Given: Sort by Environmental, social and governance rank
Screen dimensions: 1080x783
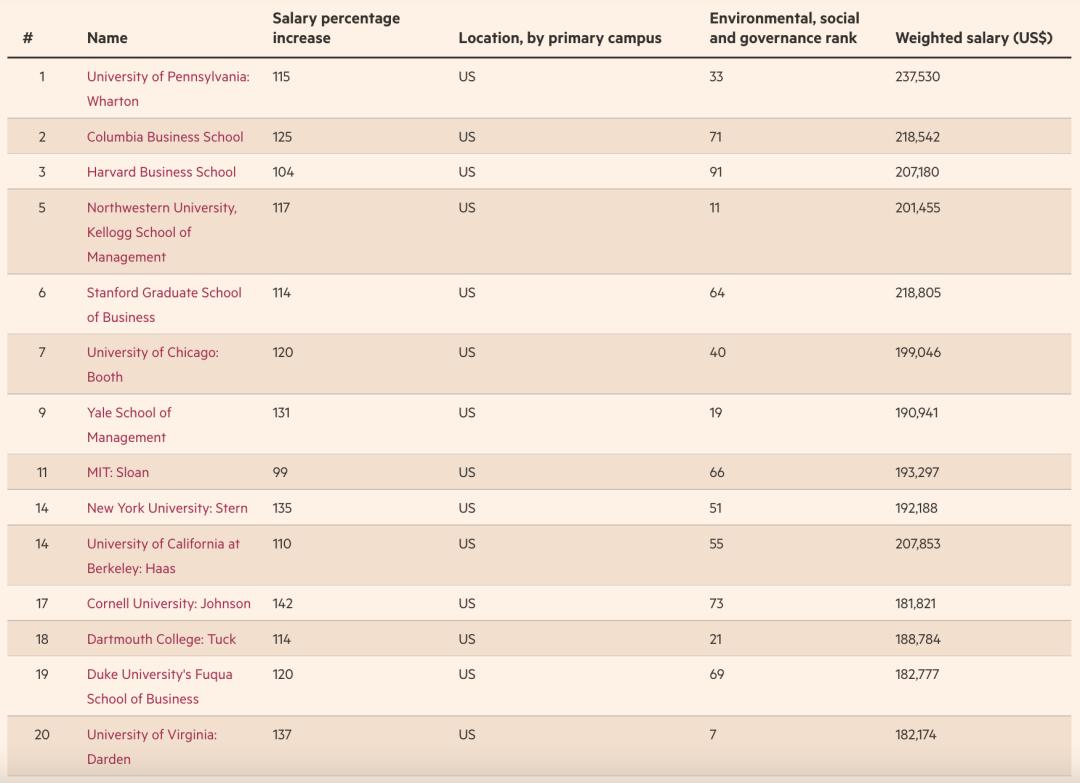Looking at the screenshot, I should pos(784,28).
